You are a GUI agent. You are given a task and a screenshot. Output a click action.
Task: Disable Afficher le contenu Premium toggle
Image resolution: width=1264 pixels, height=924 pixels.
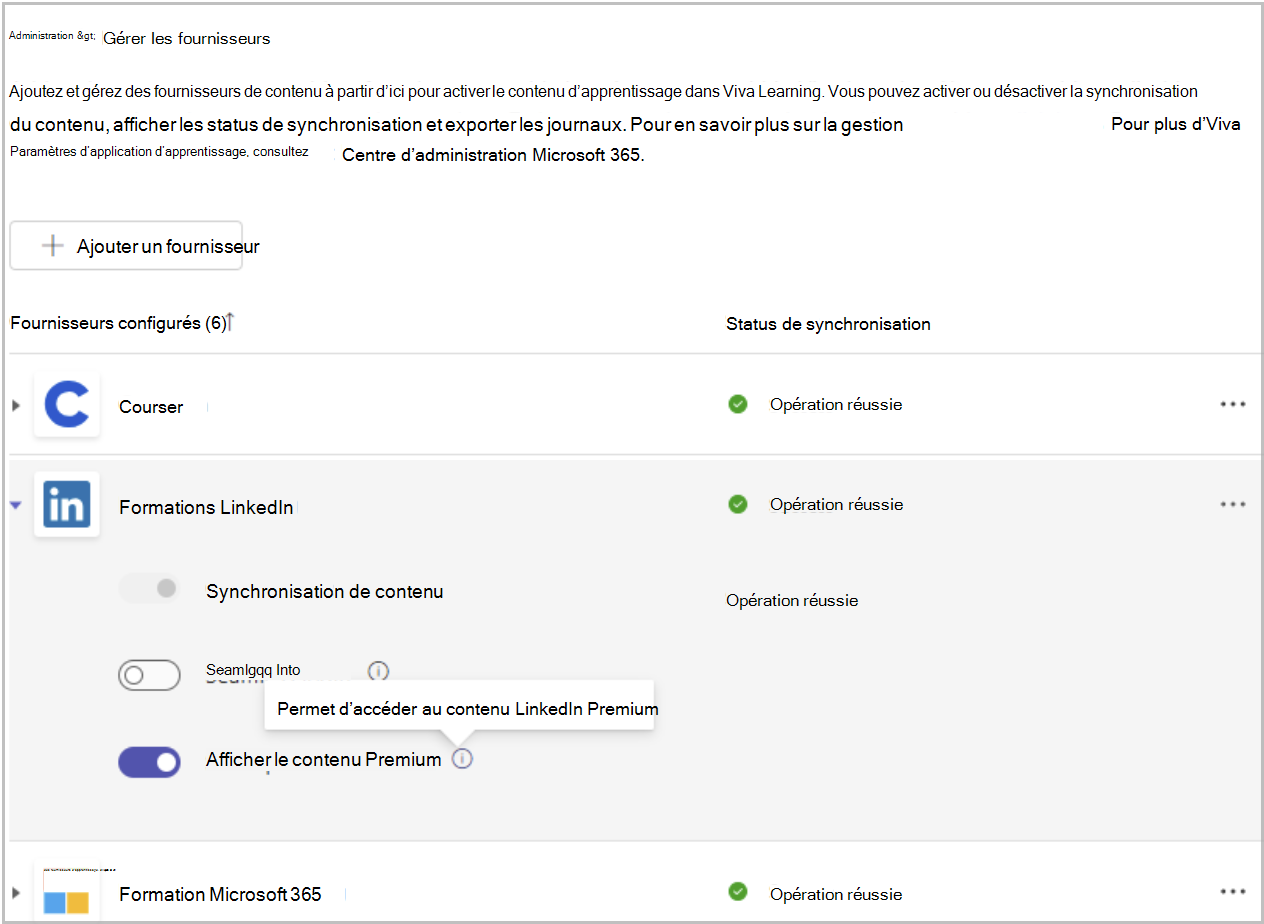tap(149, 762)
